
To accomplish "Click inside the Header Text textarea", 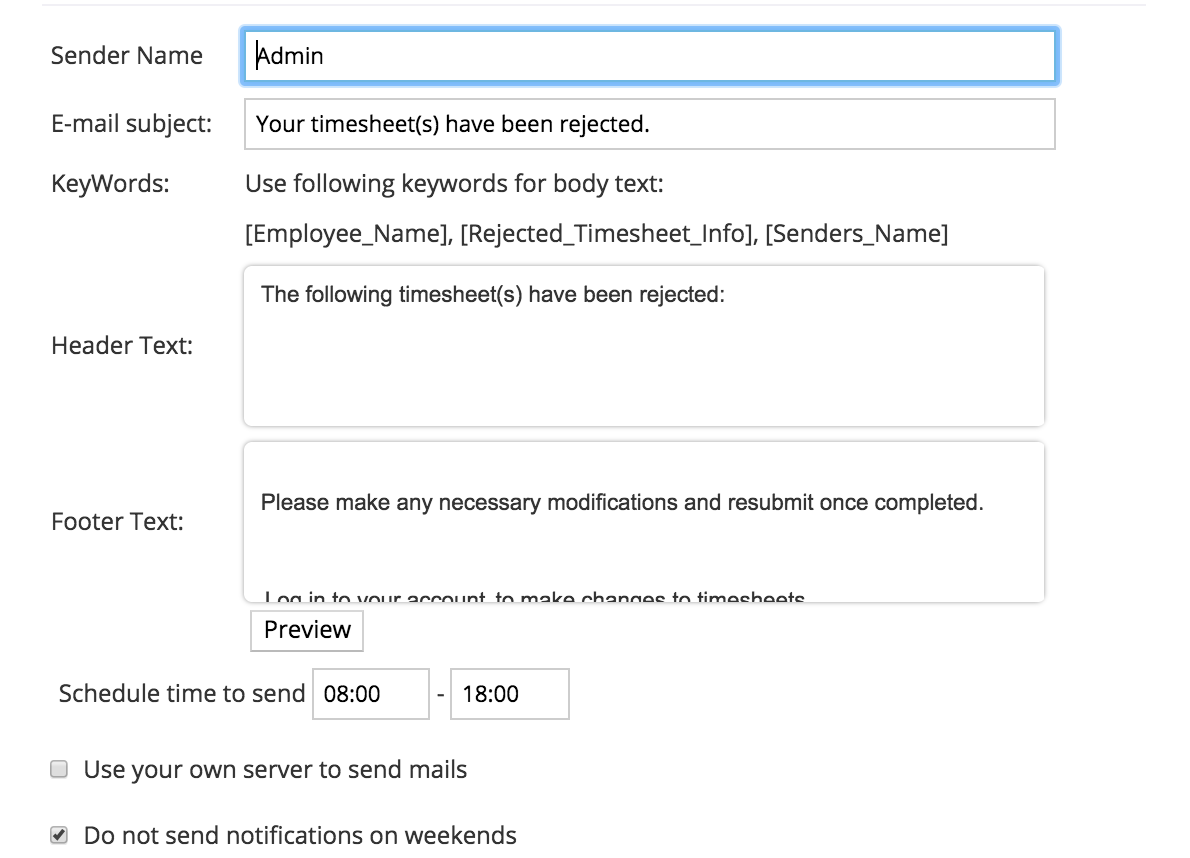I will 643,346.
